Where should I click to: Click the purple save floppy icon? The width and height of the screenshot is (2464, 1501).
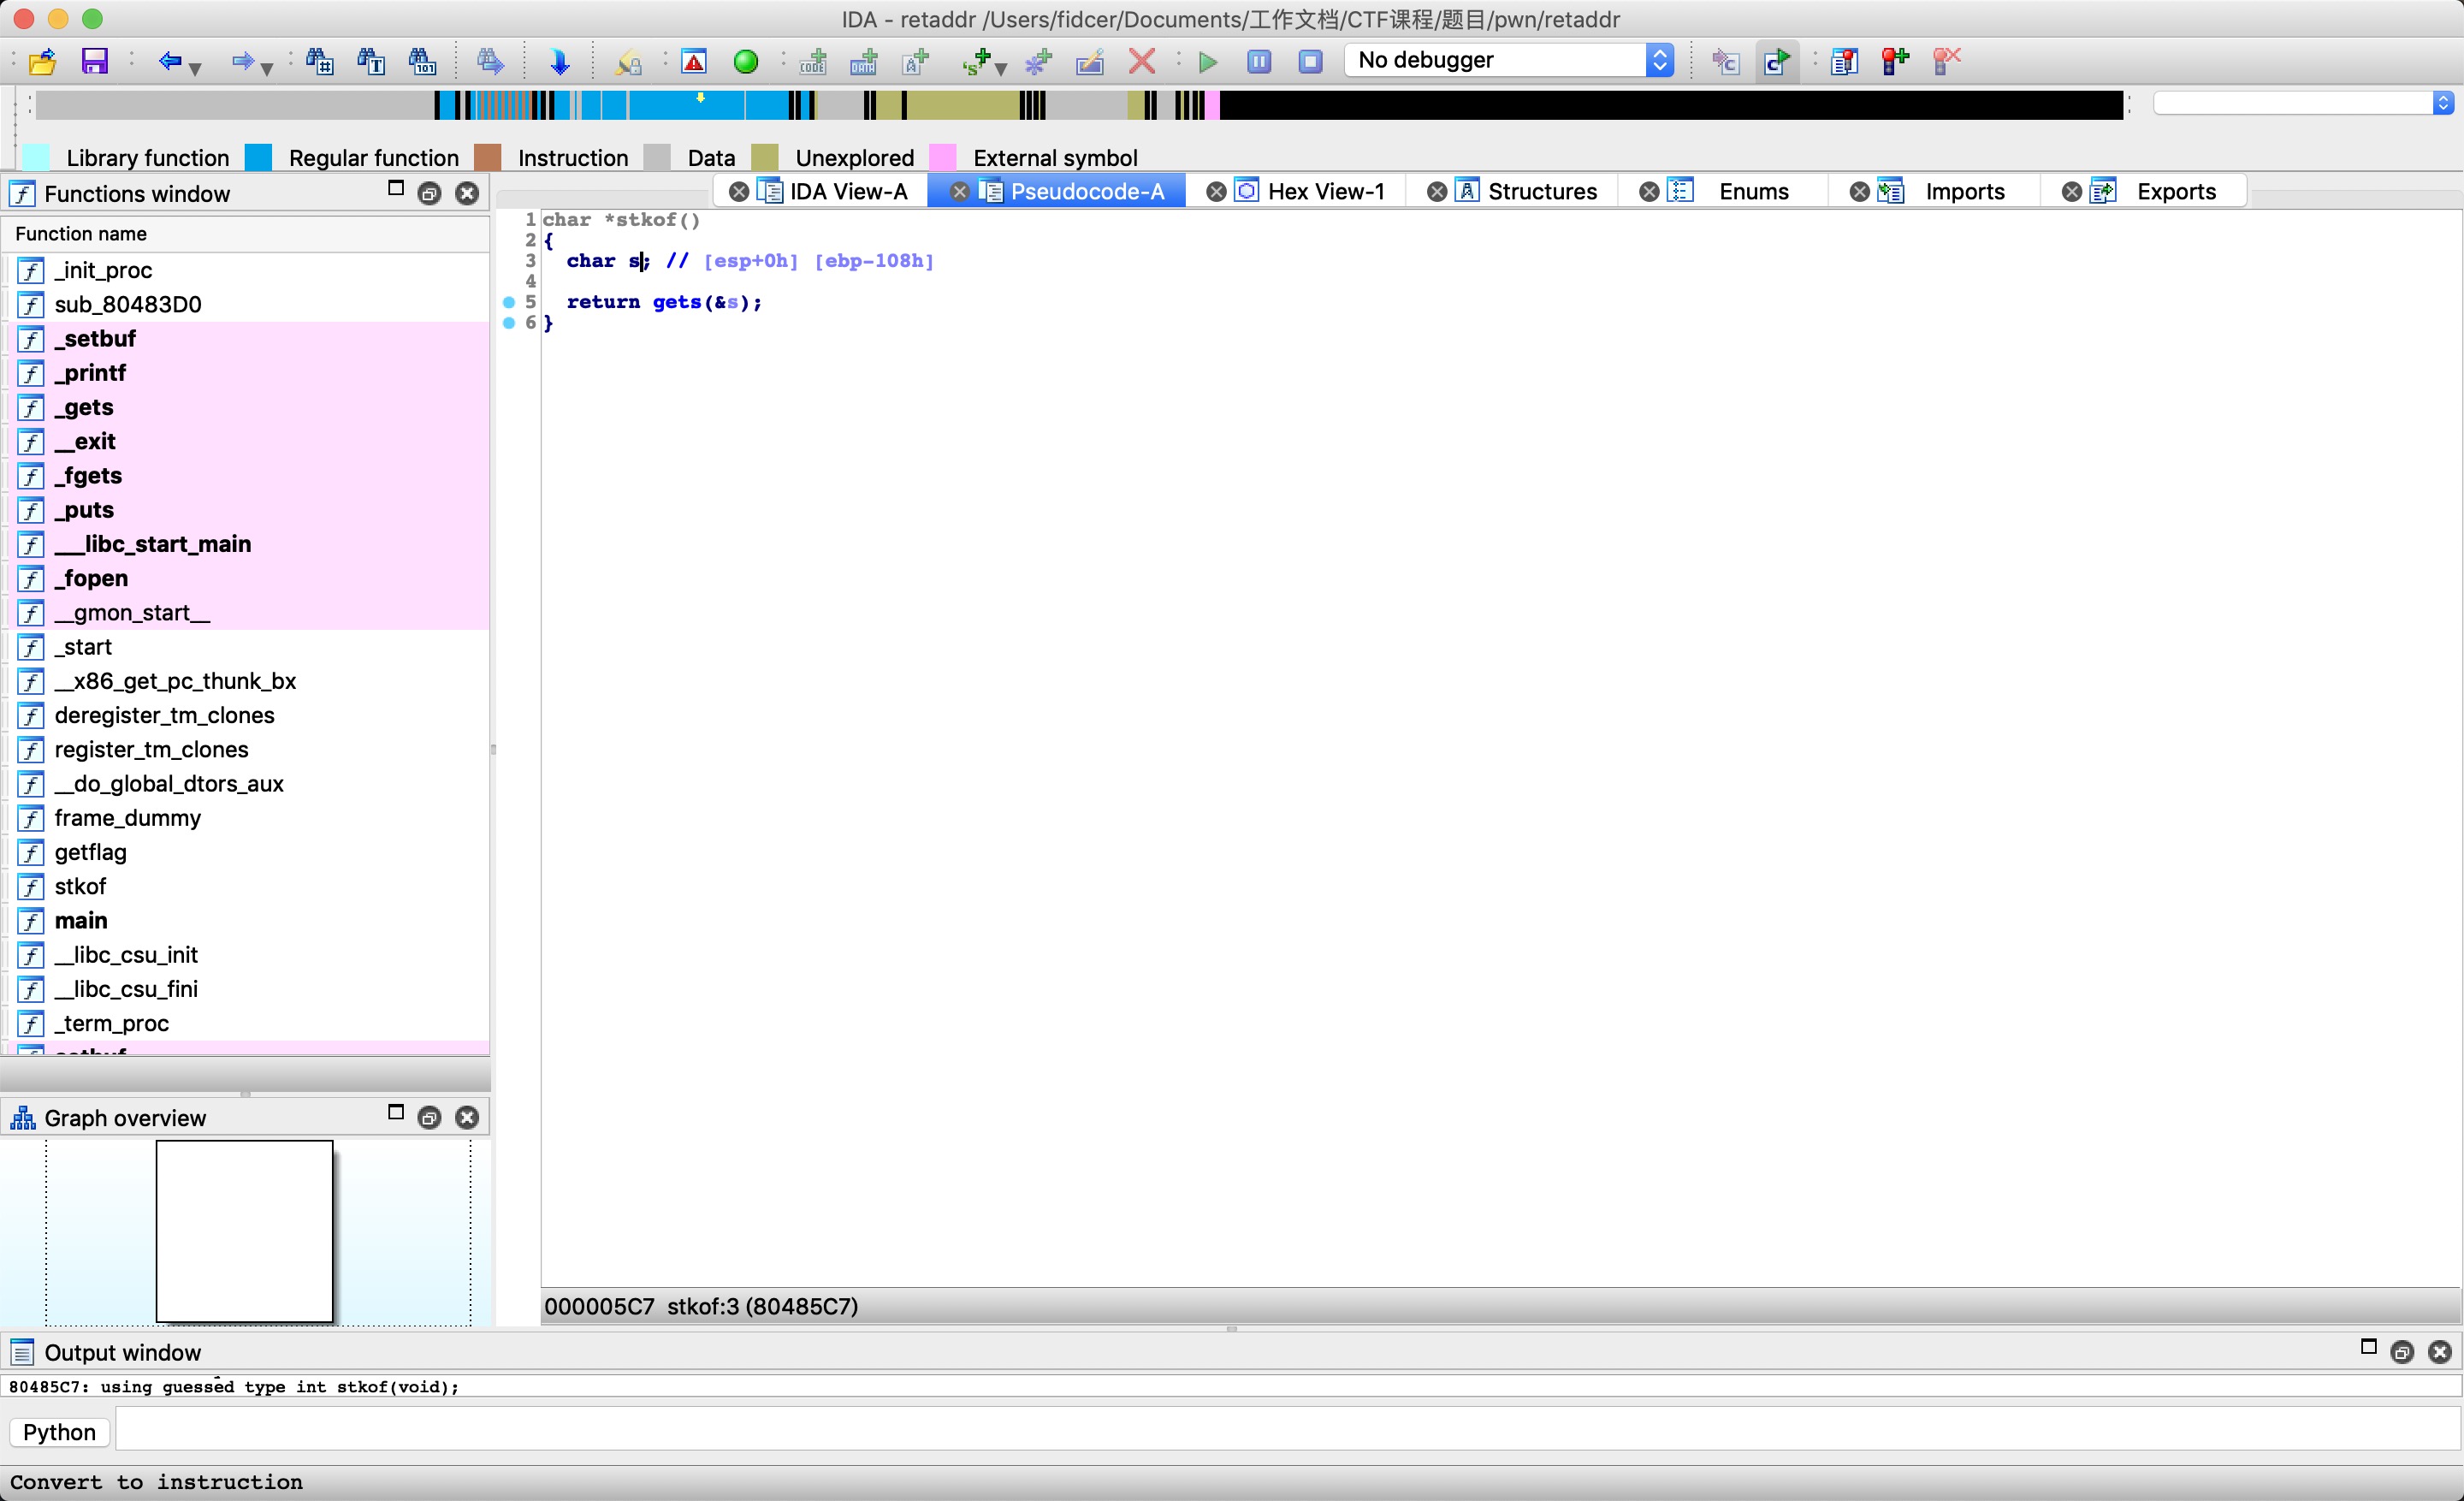94,62
